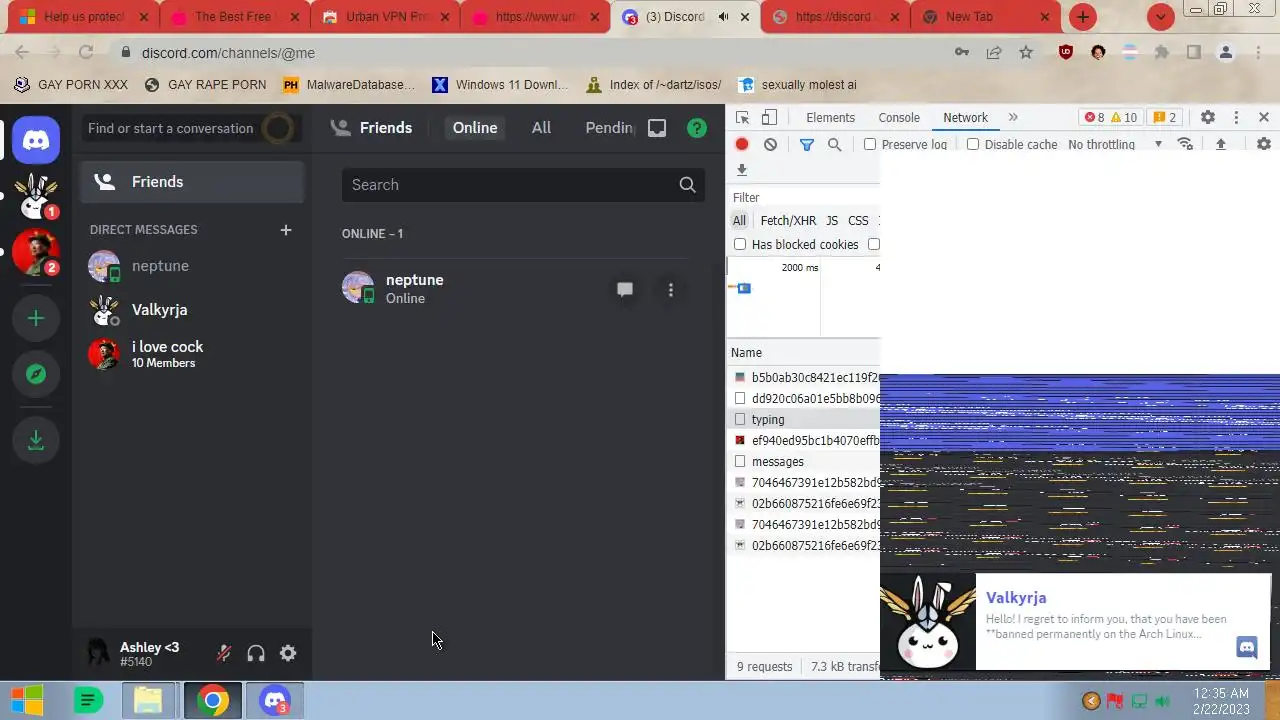Open a new tab with the plus button
The image size is (1280, 720).
(1083, 17)
